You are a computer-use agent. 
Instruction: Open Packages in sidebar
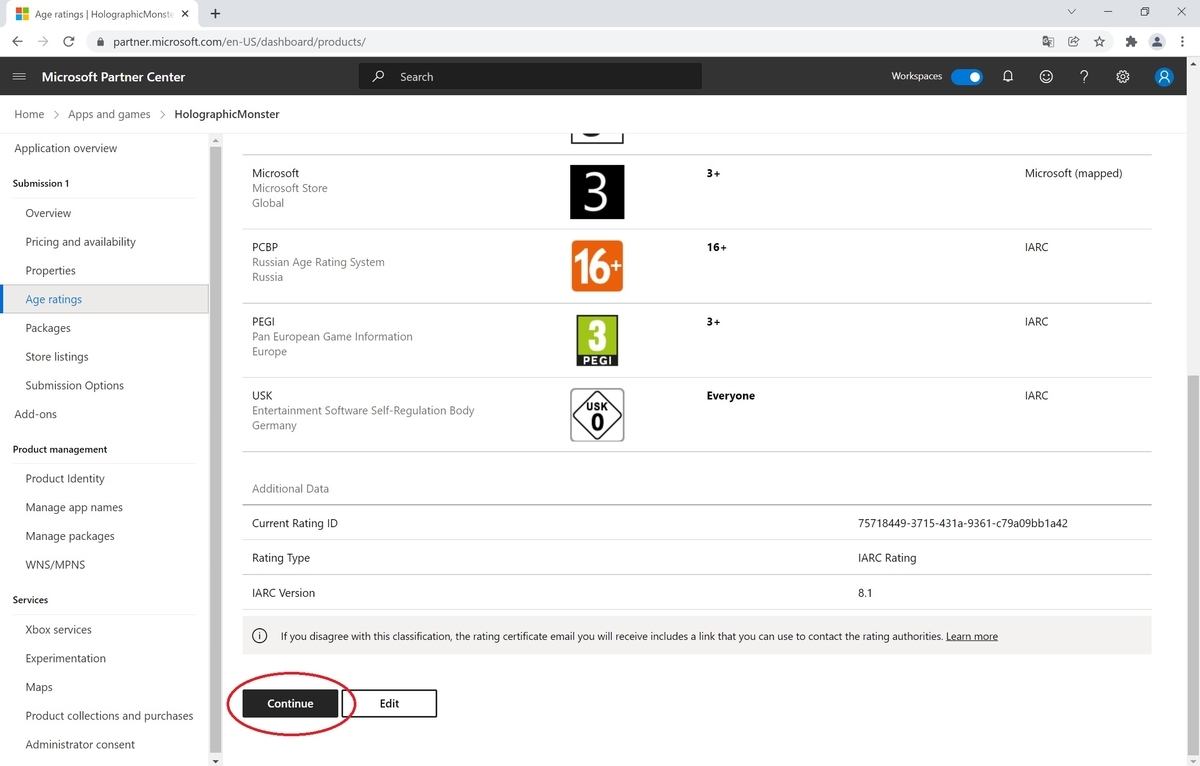tap(48, 328)
